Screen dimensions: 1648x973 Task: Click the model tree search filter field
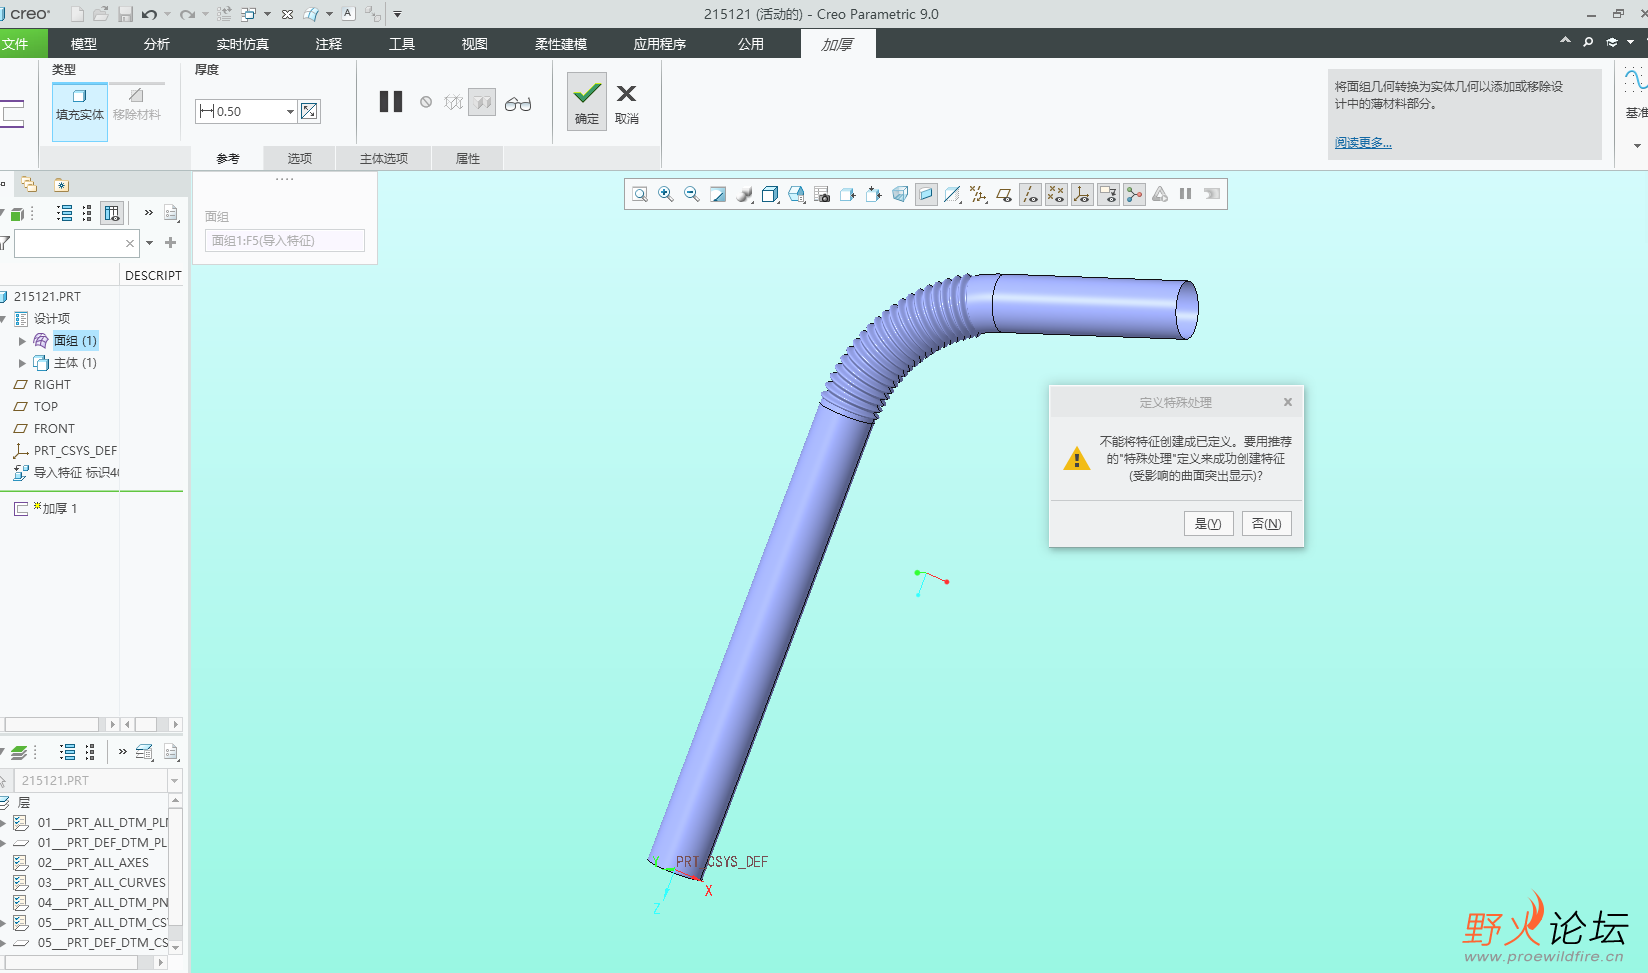(76, 243)
